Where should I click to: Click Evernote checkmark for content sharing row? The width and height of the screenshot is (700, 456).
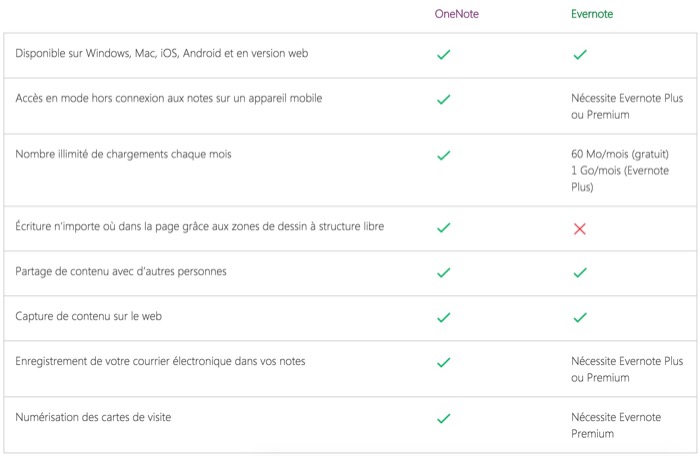[x=580, y=272]
